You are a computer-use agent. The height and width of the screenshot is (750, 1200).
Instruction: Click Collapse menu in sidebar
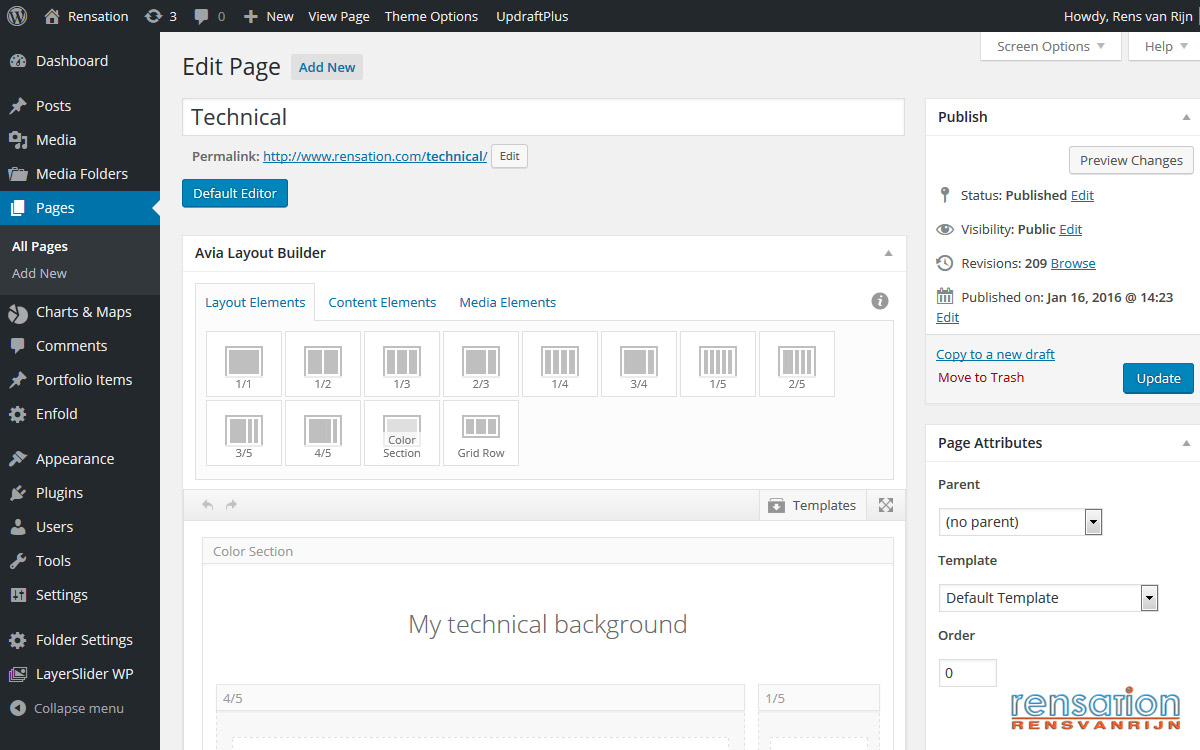pos(80,708)
